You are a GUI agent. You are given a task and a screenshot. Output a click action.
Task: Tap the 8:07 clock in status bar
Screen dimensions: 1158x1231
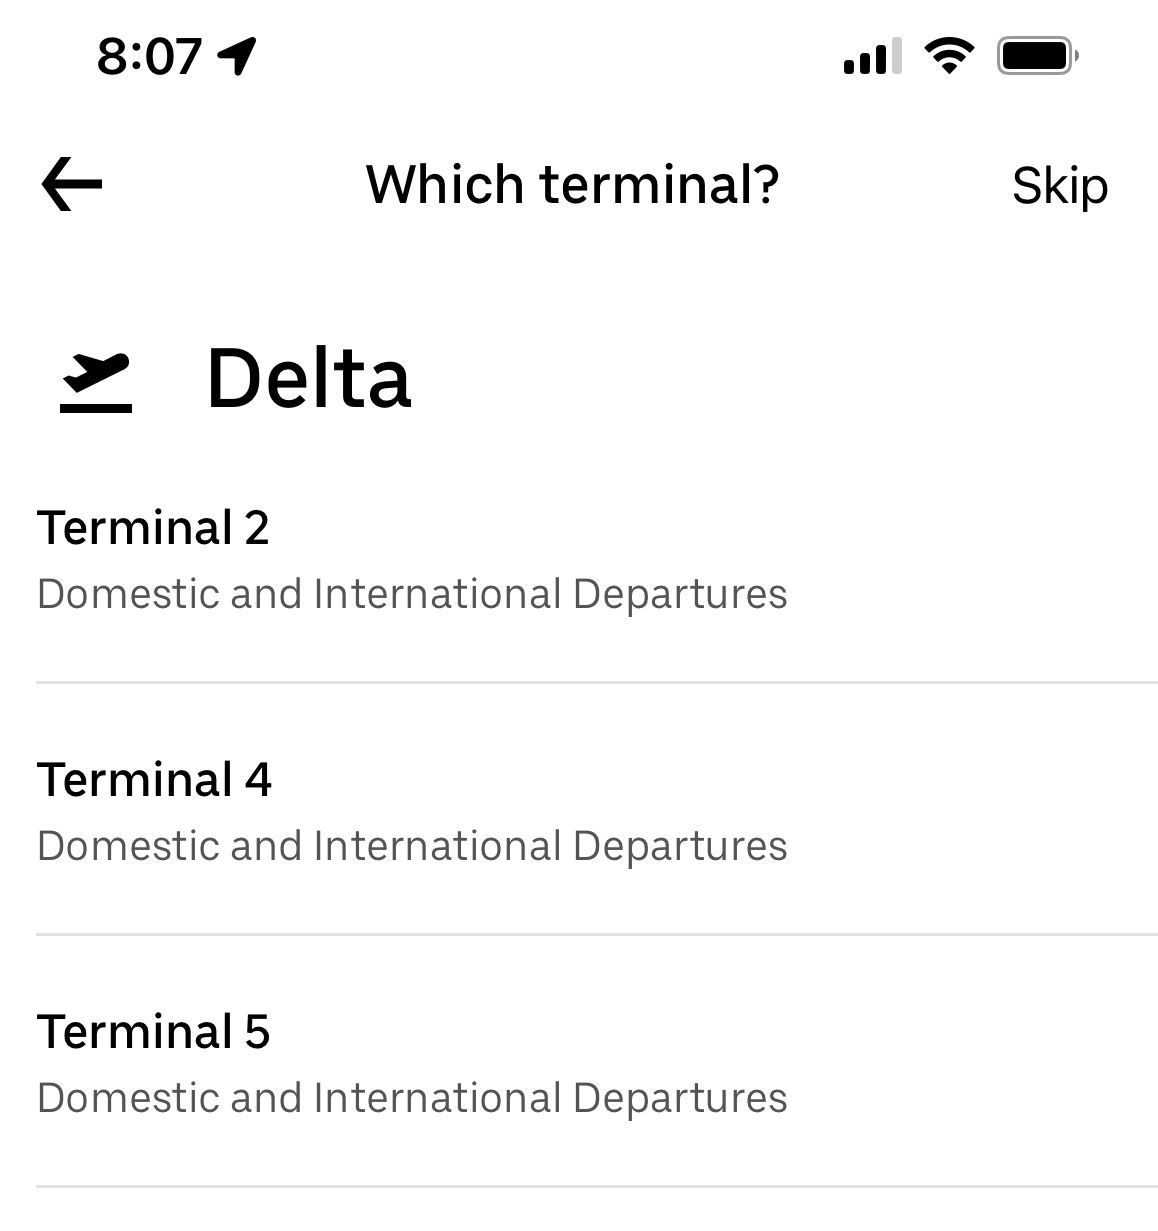149,55
